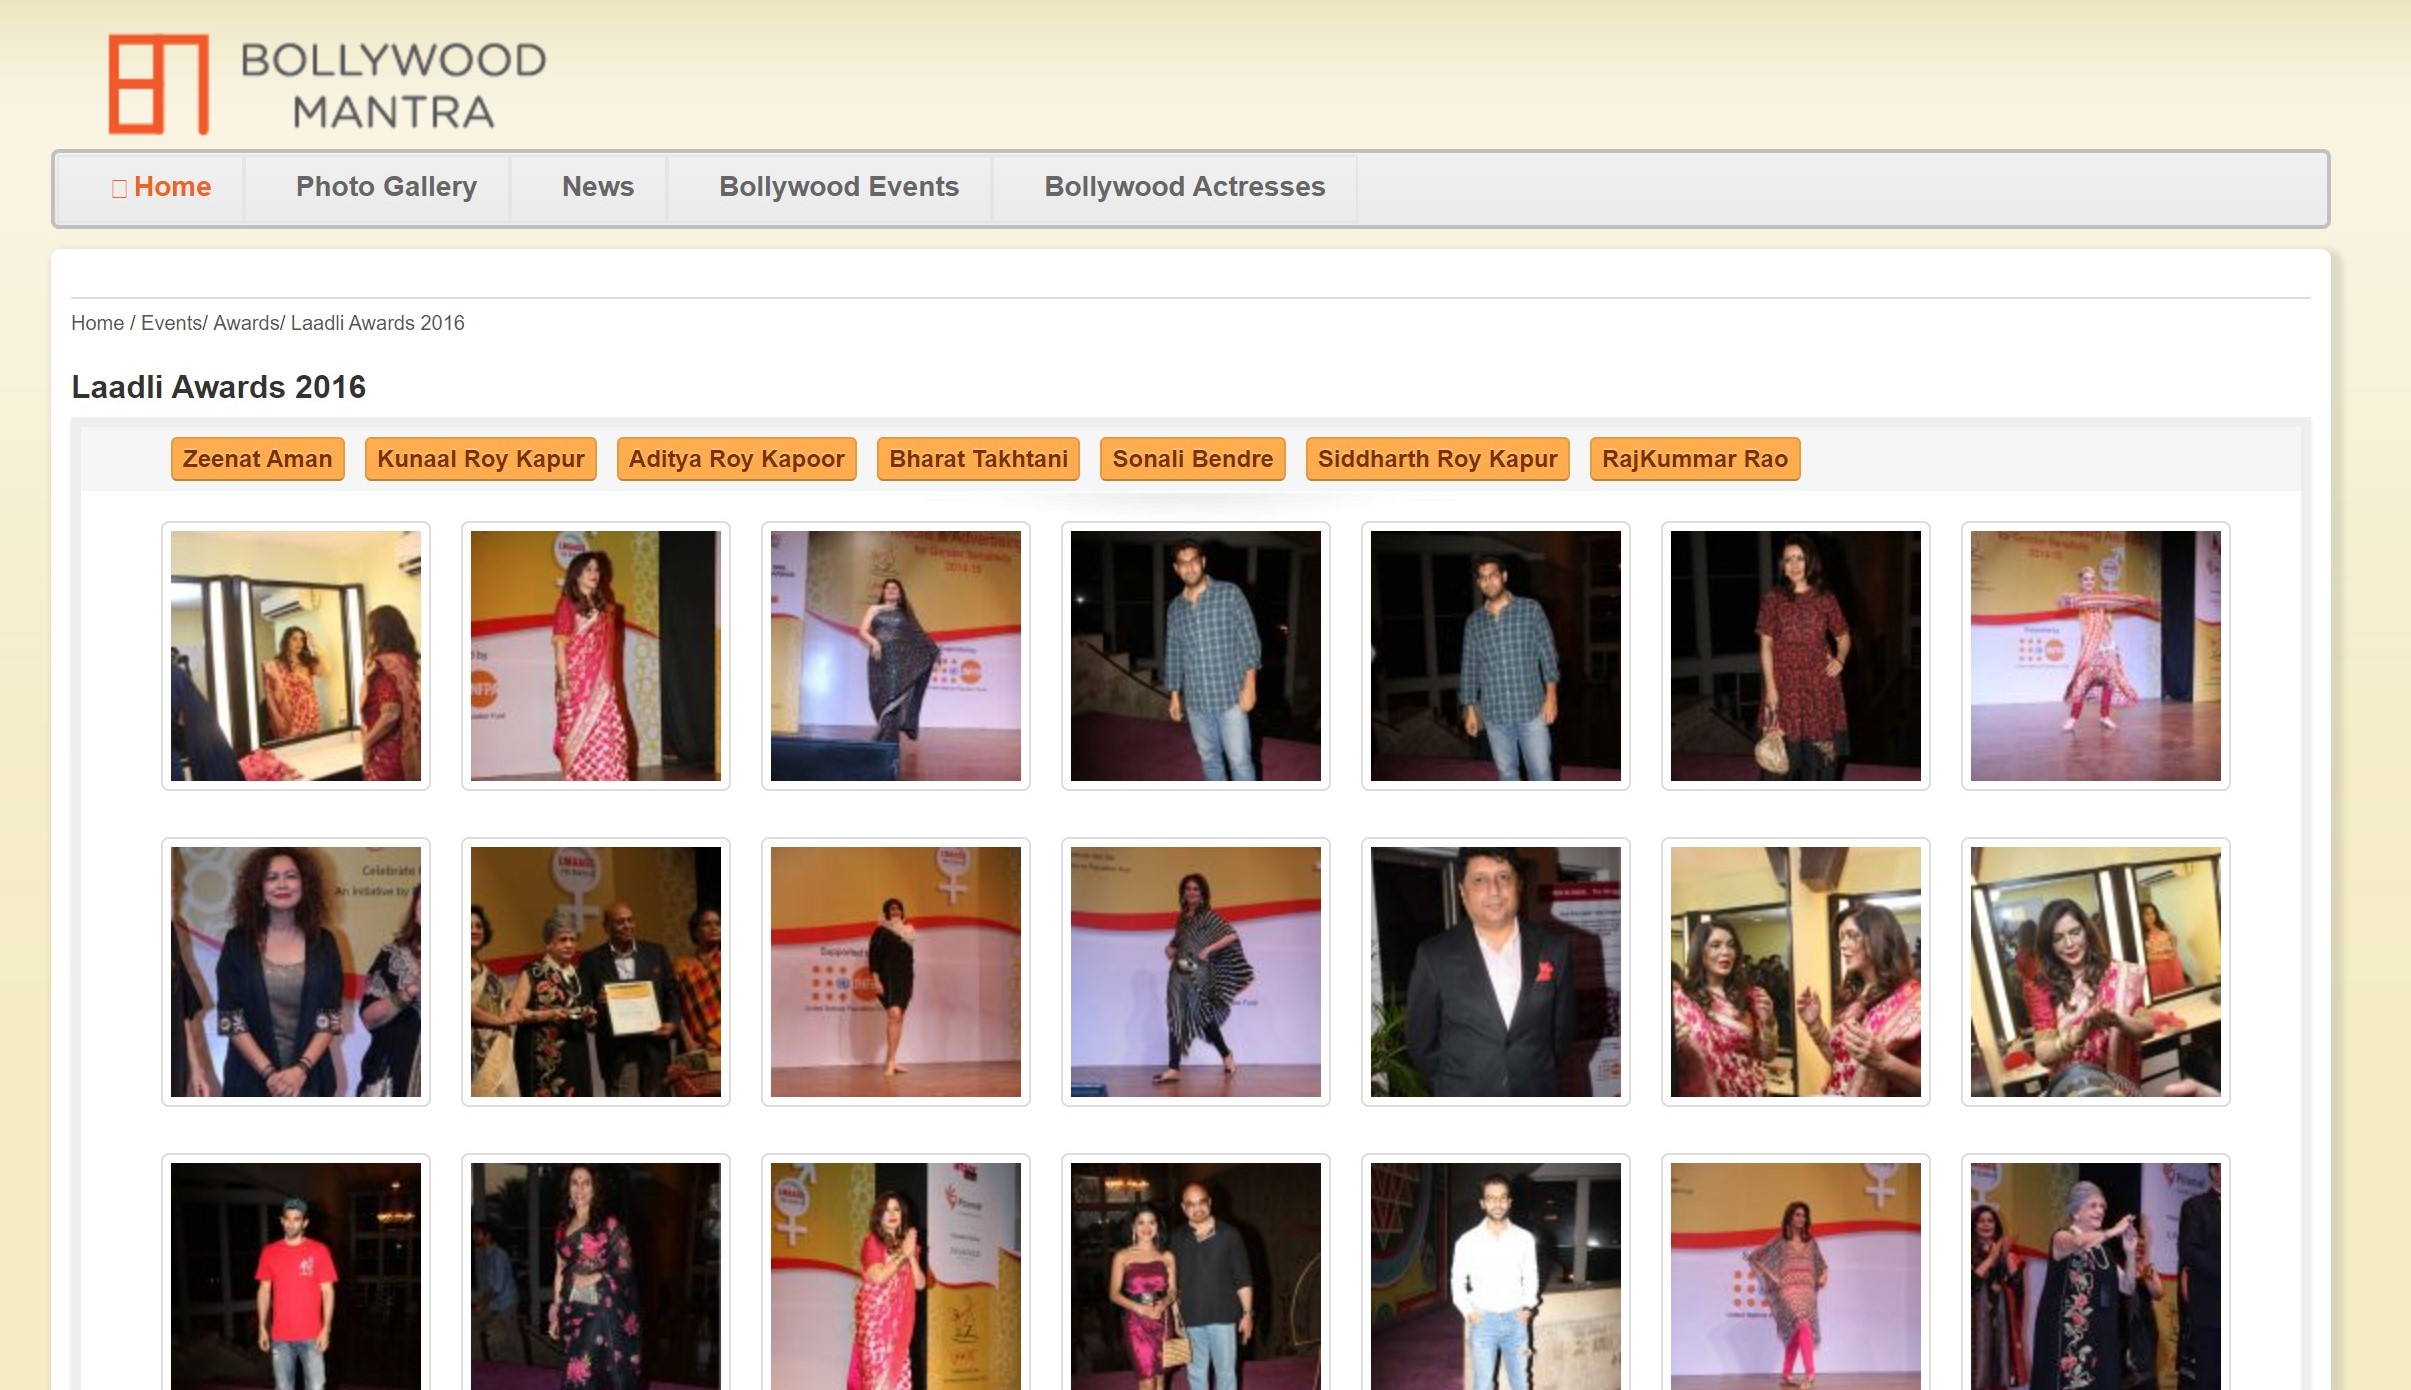This screenshot has height=1390, width=2411.
Task: Open photo of dancer with arms outstretched
Action: click(x=2096, y=656)
